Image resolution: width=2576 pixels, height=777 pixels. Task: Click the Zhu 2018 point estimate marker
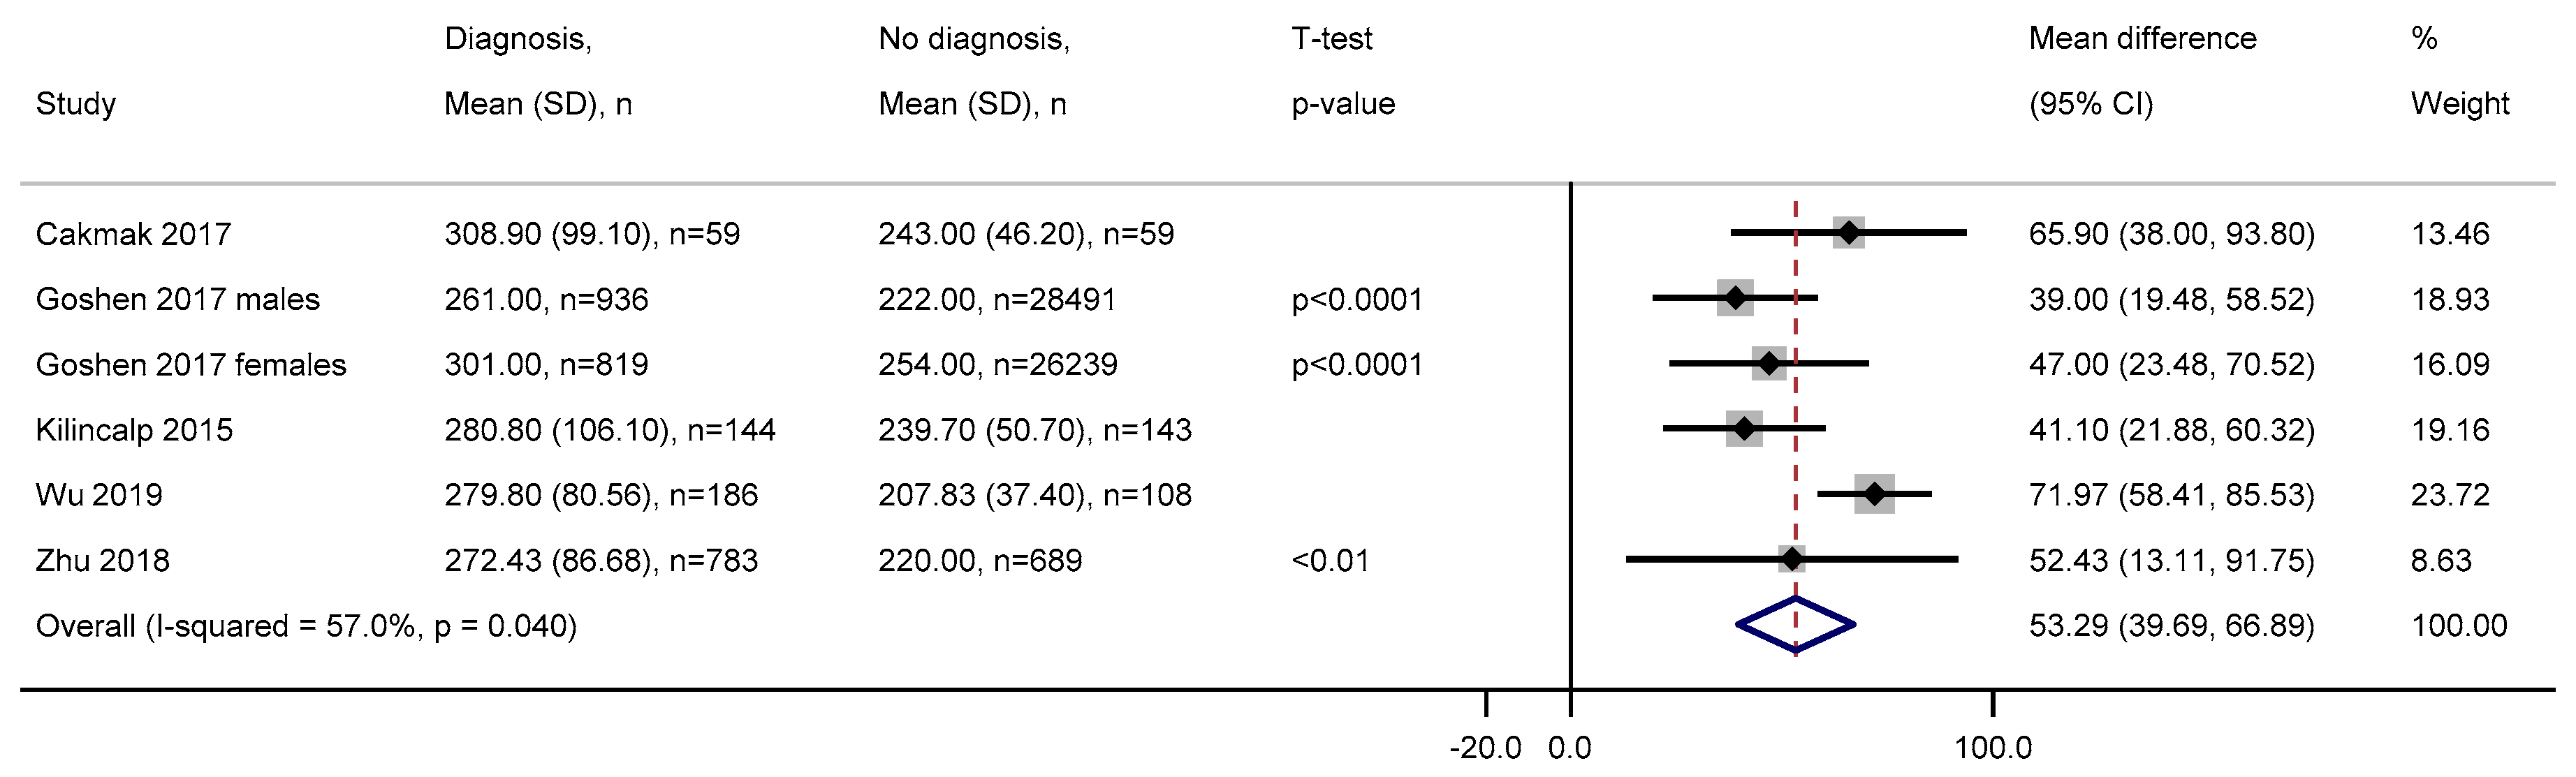(x=1792, y=559)
